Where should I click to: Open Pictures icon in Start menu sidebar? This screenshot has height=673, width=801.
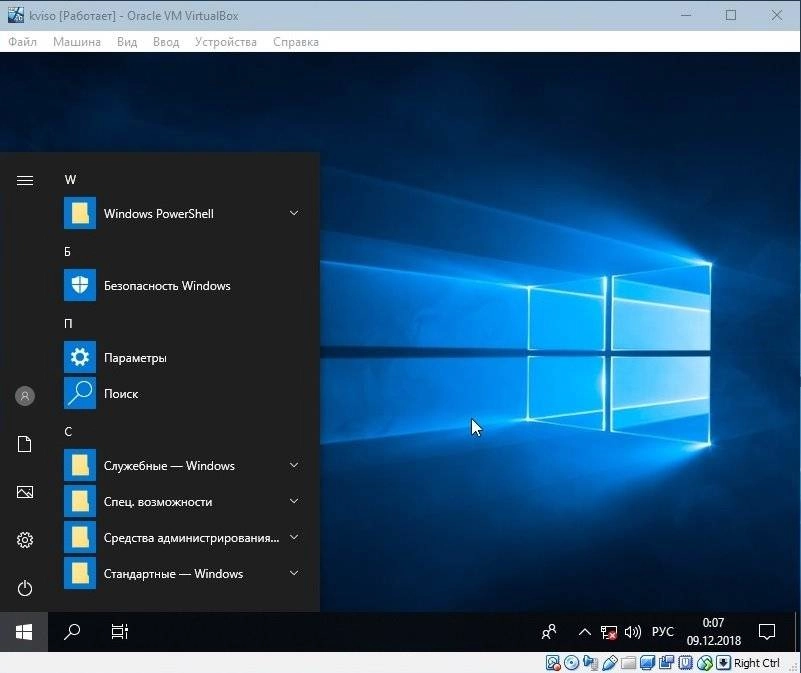(25, 492)
